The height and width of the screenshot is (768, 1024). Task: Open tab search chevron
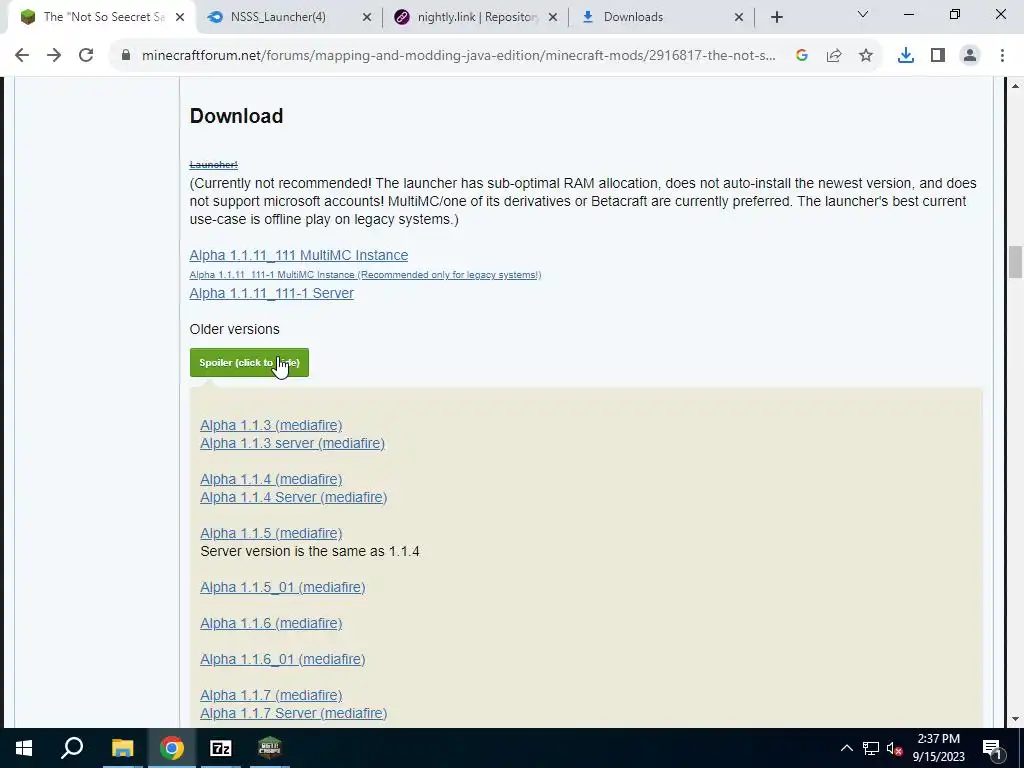pos(863,14)
